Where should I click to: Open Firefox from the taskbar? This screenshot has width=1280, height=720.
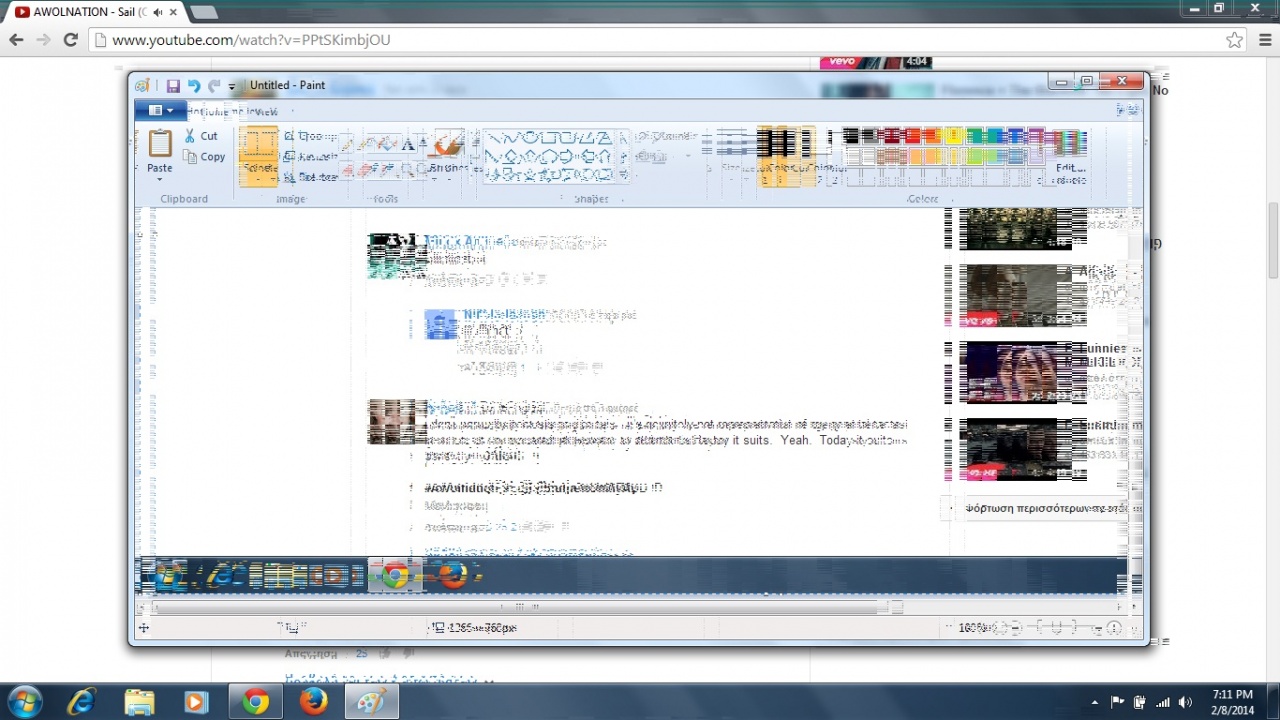314,702
